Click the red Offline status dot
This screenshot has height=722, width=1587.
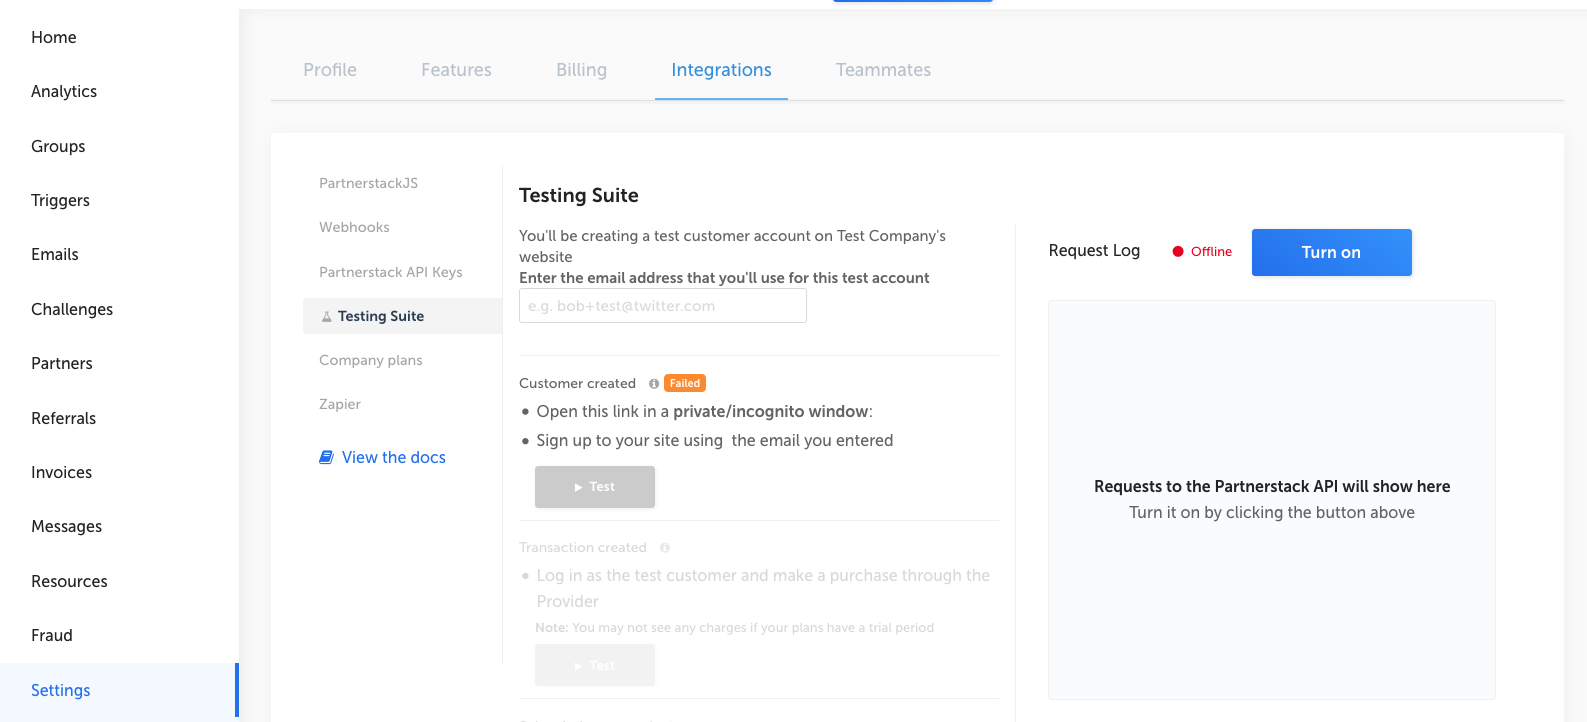coord(1178,252)
